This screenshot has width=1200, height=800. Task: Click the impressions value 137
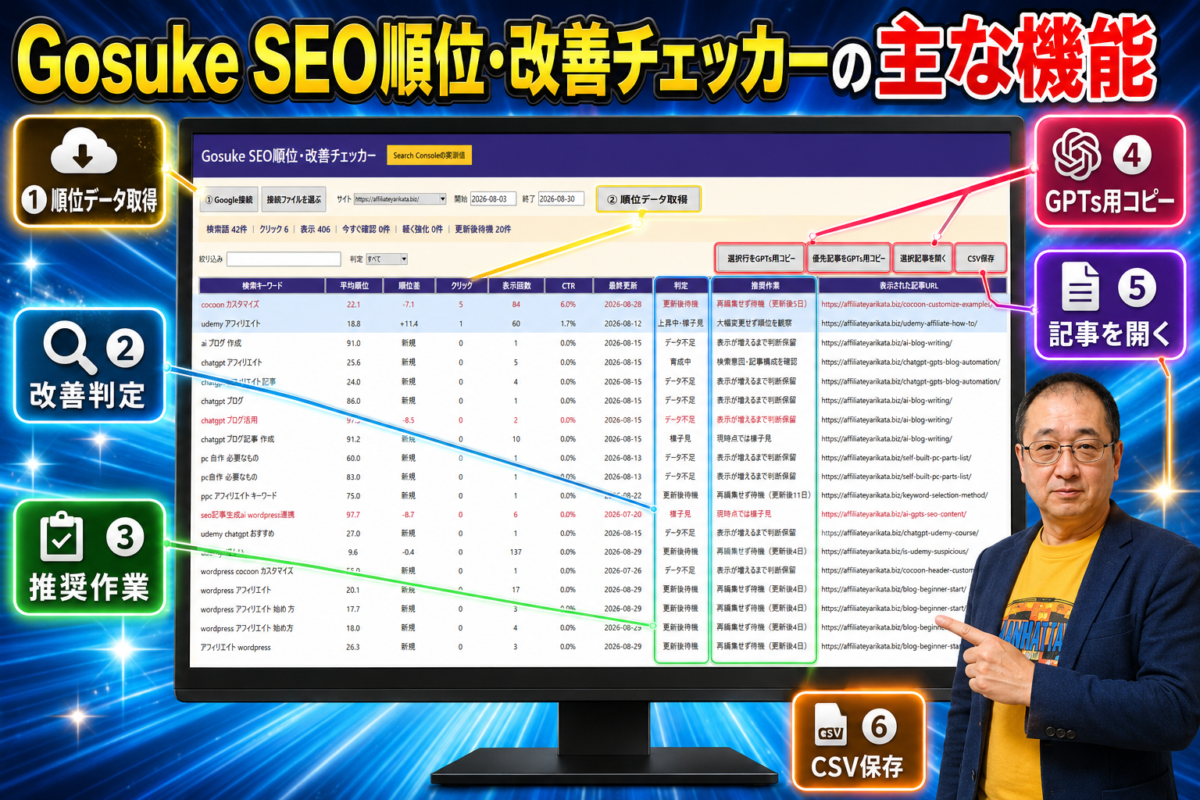pyautogui.click(x=514, y=552)
